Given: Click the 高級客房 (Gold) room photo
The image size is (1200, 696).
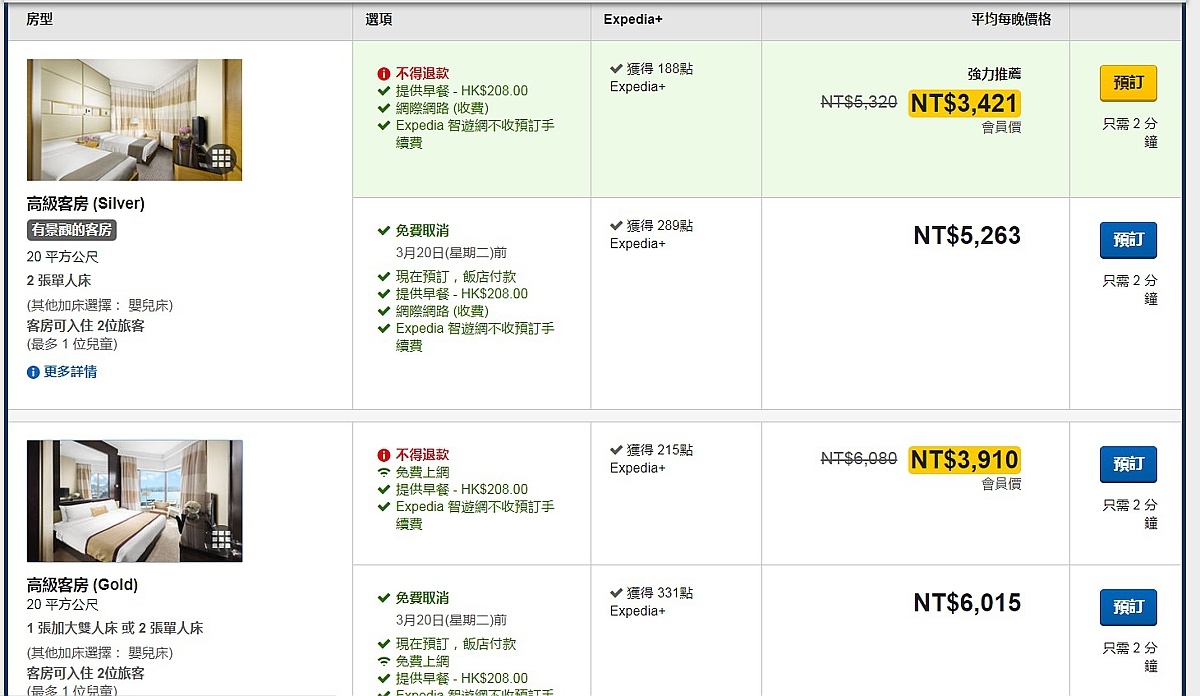Looking at the screenshot, I should 134,500.
